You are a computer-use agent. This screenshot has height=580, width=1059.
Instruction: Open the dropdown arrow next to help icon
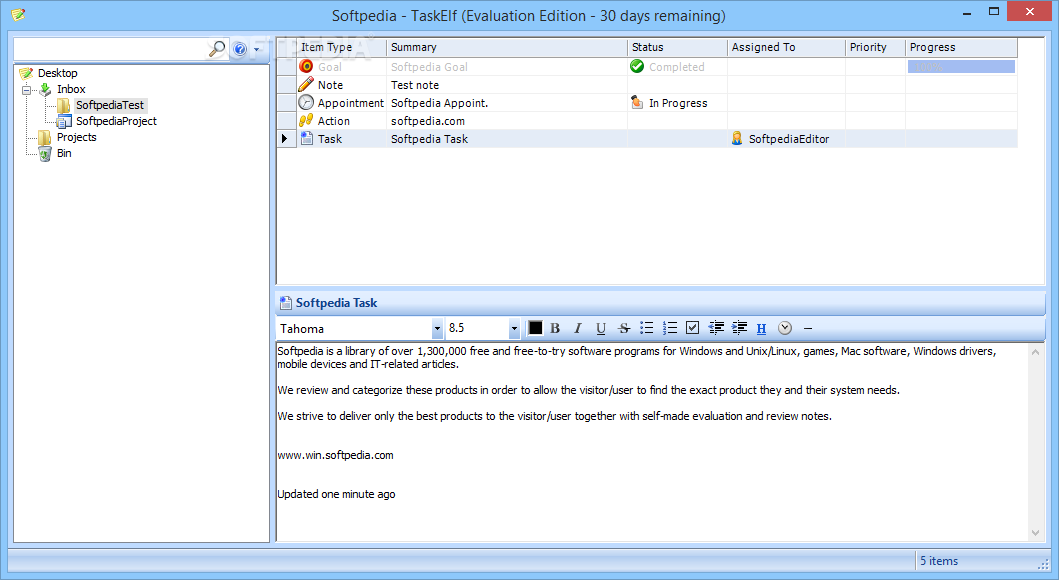(x=257, y=49)
